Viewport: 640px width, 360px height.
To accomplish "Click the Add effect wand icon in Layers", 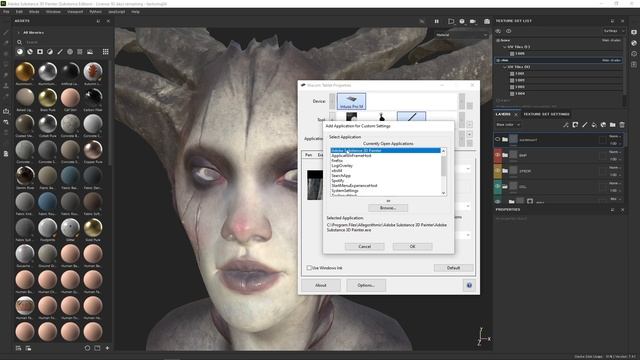I will (x=566, y=125).
